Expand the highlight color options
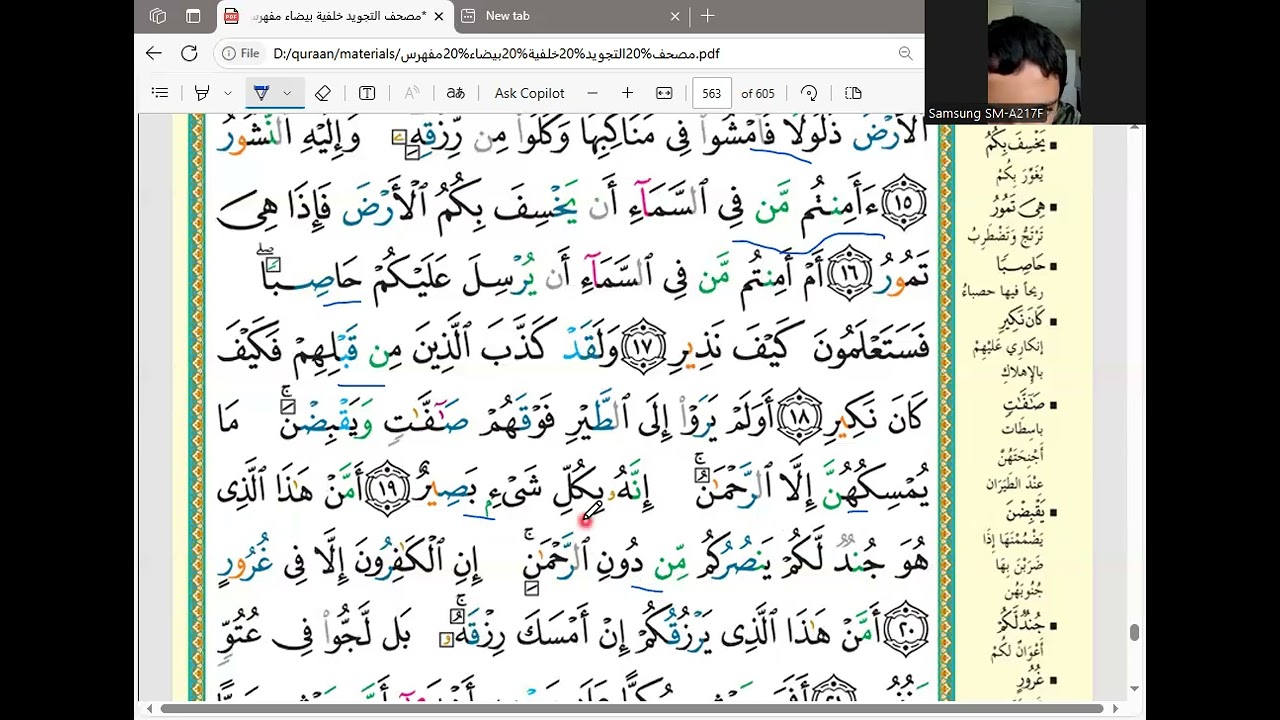The height and width of the screenshot is (720, 1280). pos(228,93)
